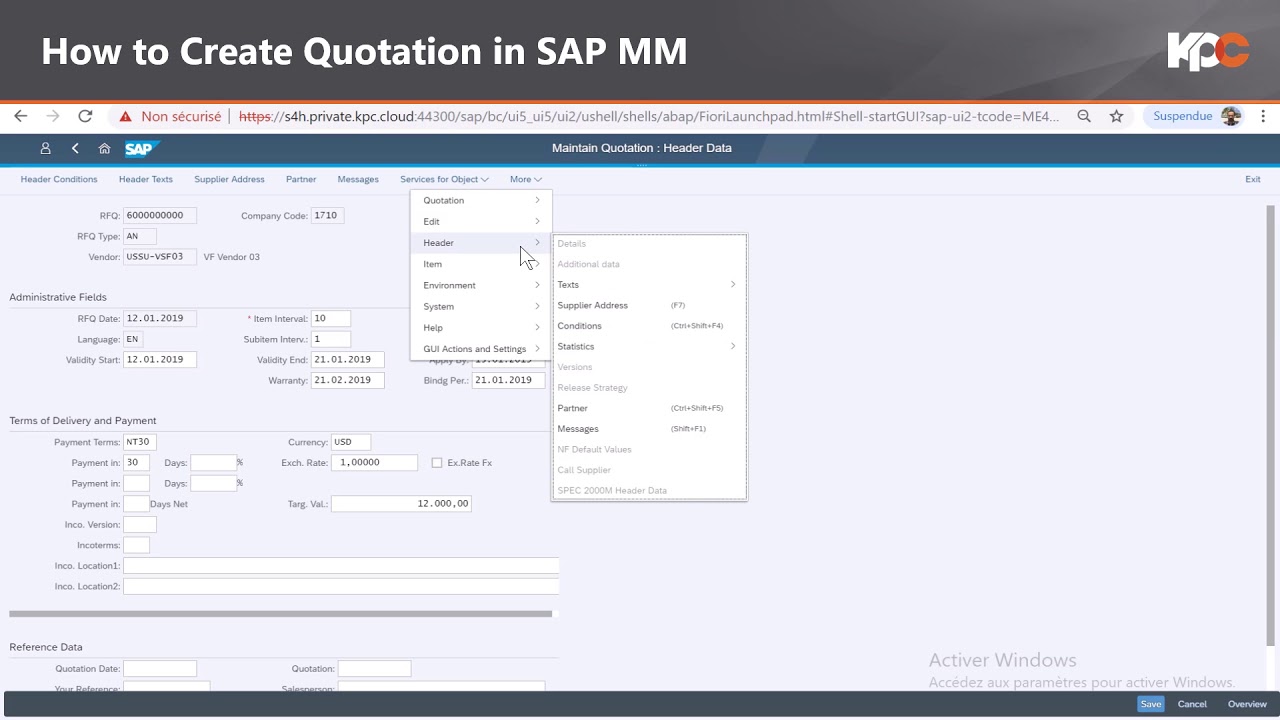
Task: Click the horizontal scrollbar below Inco. Location2
Action: [280, 614]
